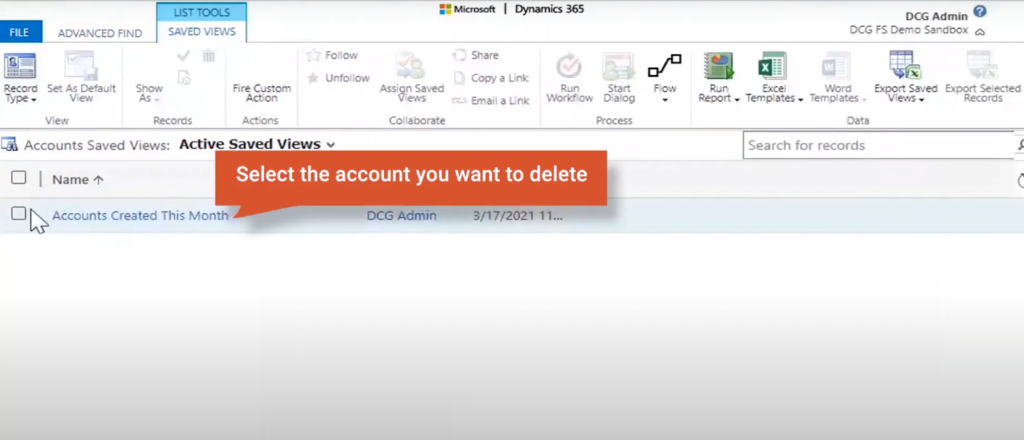Toggle the select-all checkbox in header

pyautogui.click(x=19, y=178)
